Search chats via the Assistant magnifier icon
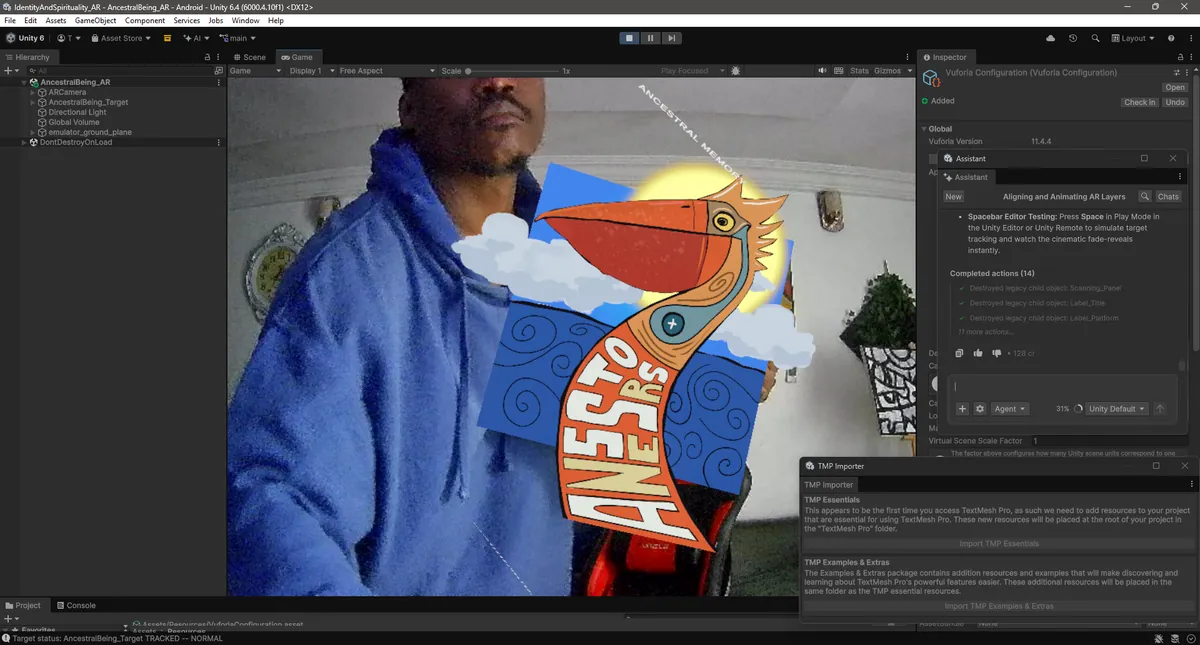The image size is (1200, 645). coord(1145,197)
